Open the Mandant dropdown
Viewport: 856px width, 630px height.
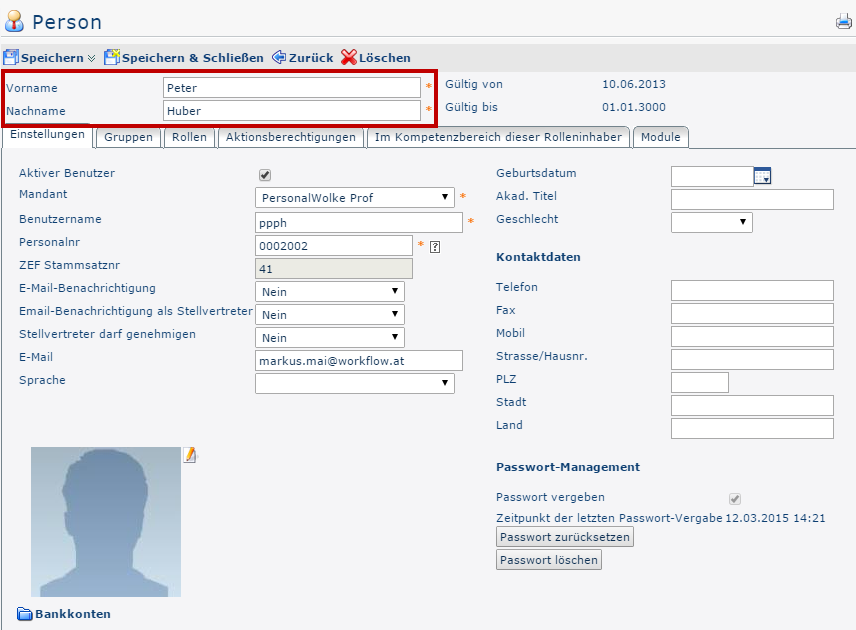click(355, 198)
